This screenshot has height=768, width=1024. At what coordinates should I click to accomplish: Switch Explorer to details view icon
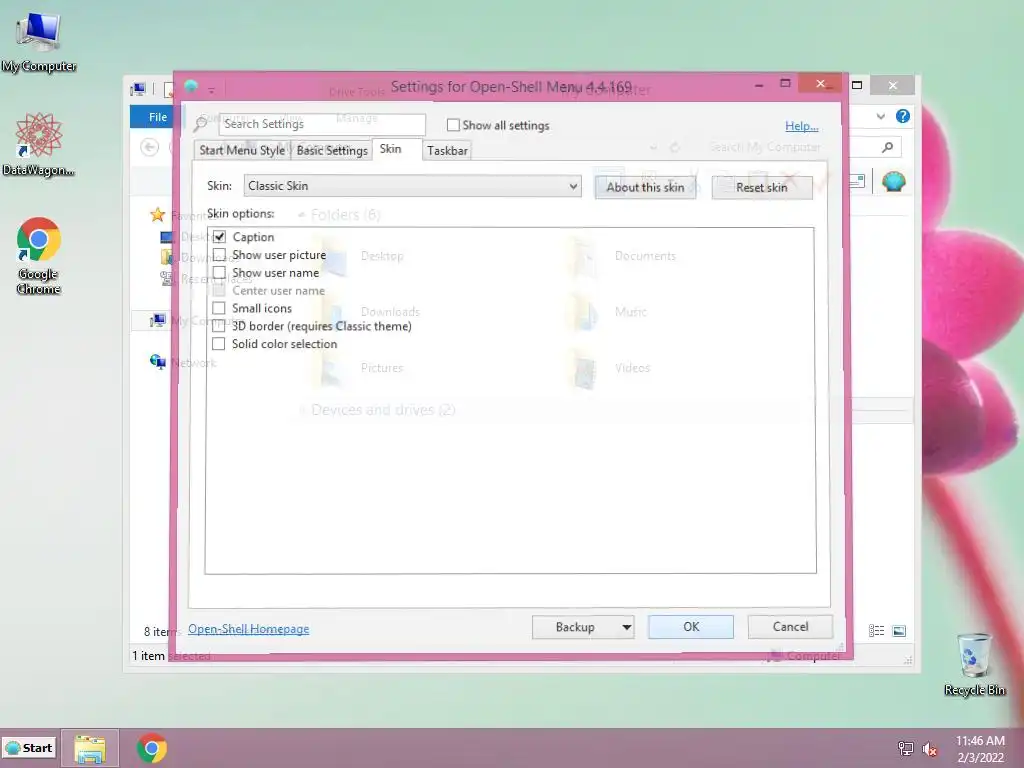pos(876,631)
